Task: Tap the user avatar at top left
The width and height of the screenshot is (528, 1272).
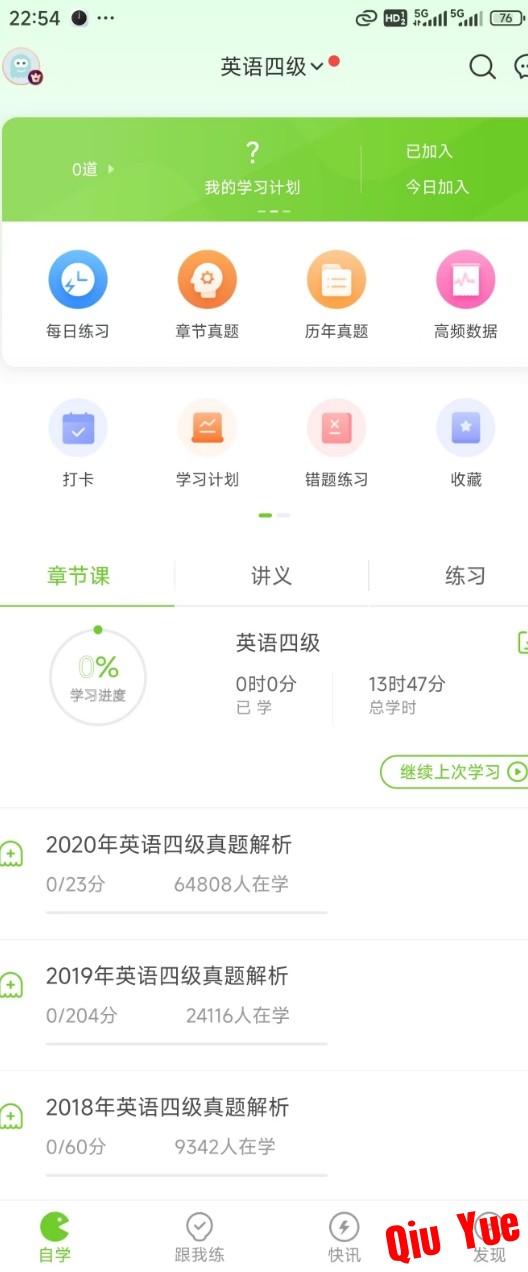Action: click(22, 67)
